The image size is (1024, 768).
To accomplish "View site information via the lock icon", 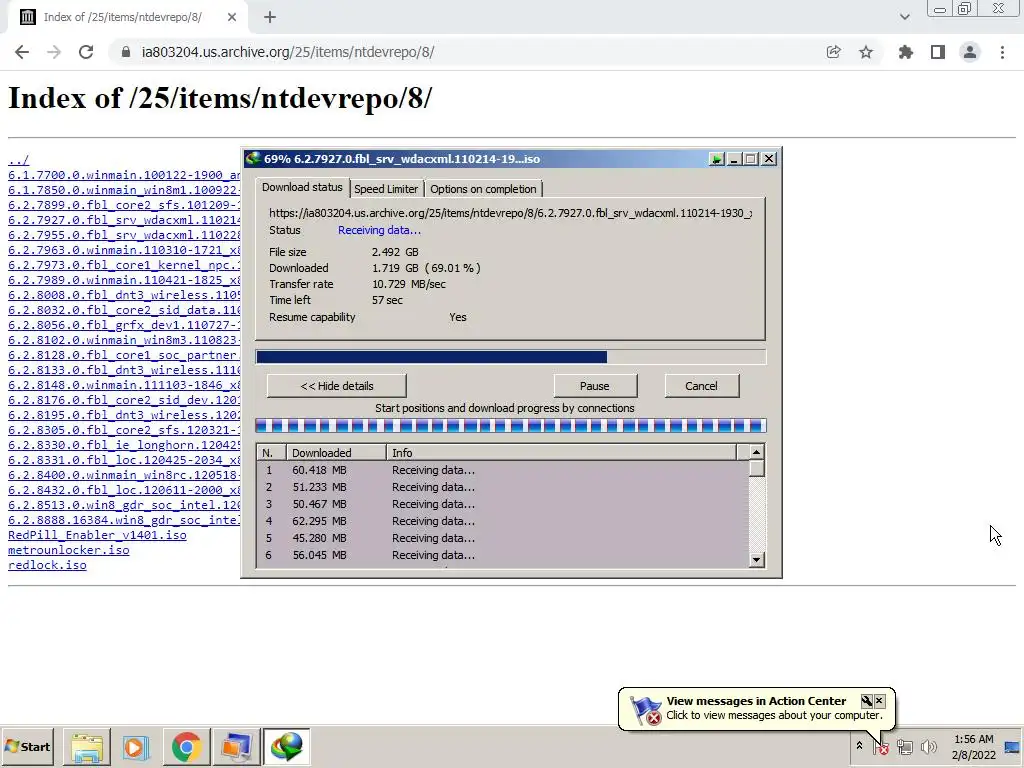I will [x=126, y=52].
